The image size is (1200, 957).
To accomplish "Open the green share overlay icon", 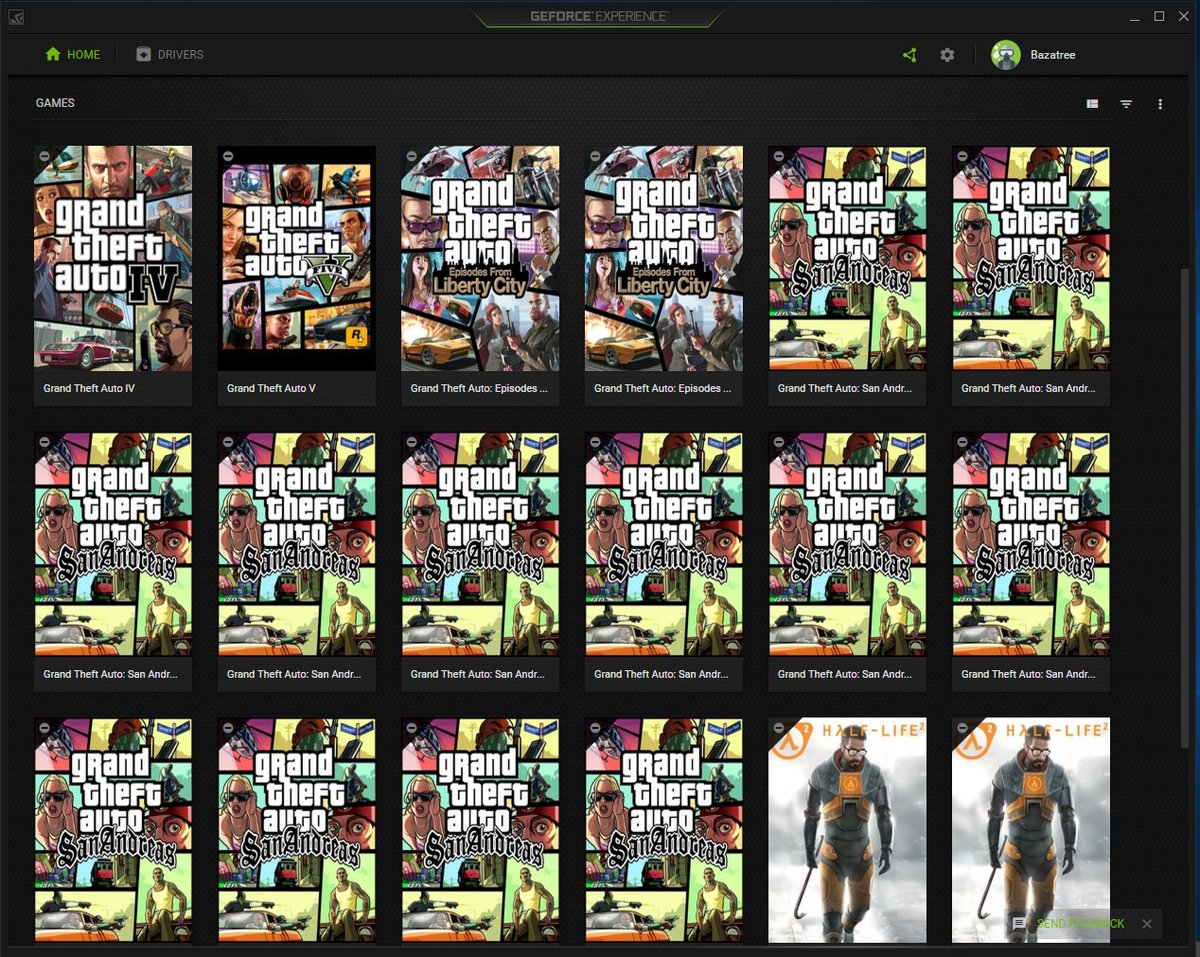I will pyautogui.click(x=909, y=55).
